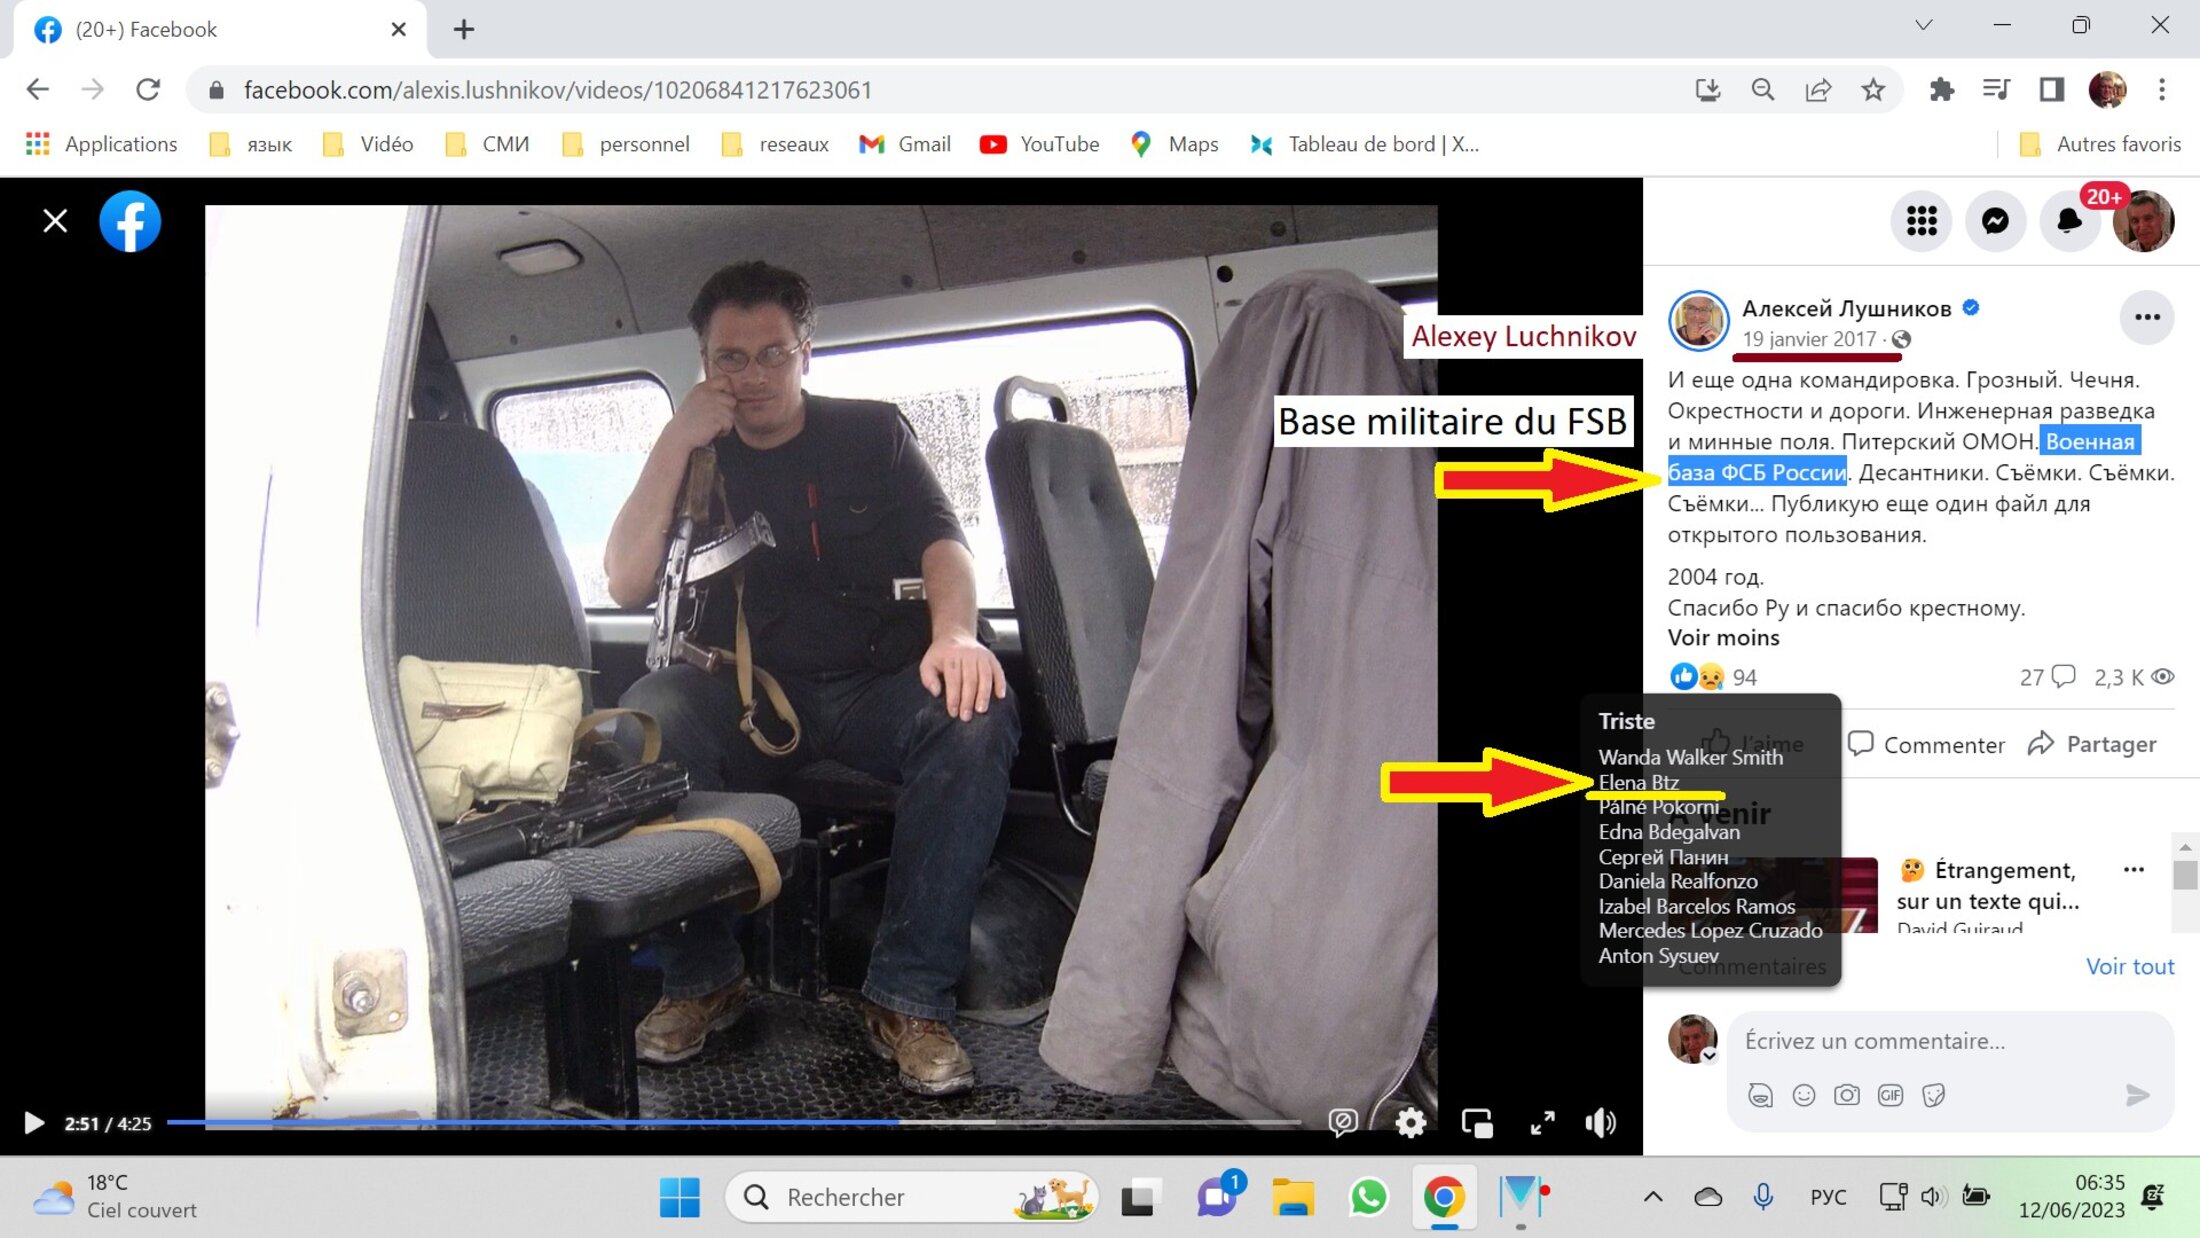The width and height of the screenshot is (2200, 1238).
Task: Close the video viewer with the X icon
Action: coord(55,220)
